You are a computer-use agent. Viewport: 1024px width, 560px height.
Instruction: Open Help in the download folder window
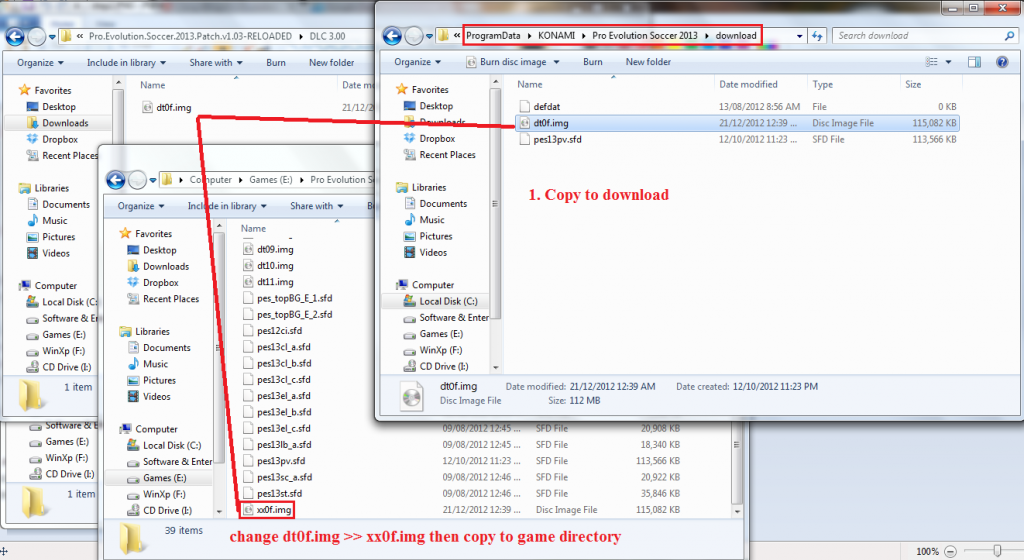[1002, 62]
